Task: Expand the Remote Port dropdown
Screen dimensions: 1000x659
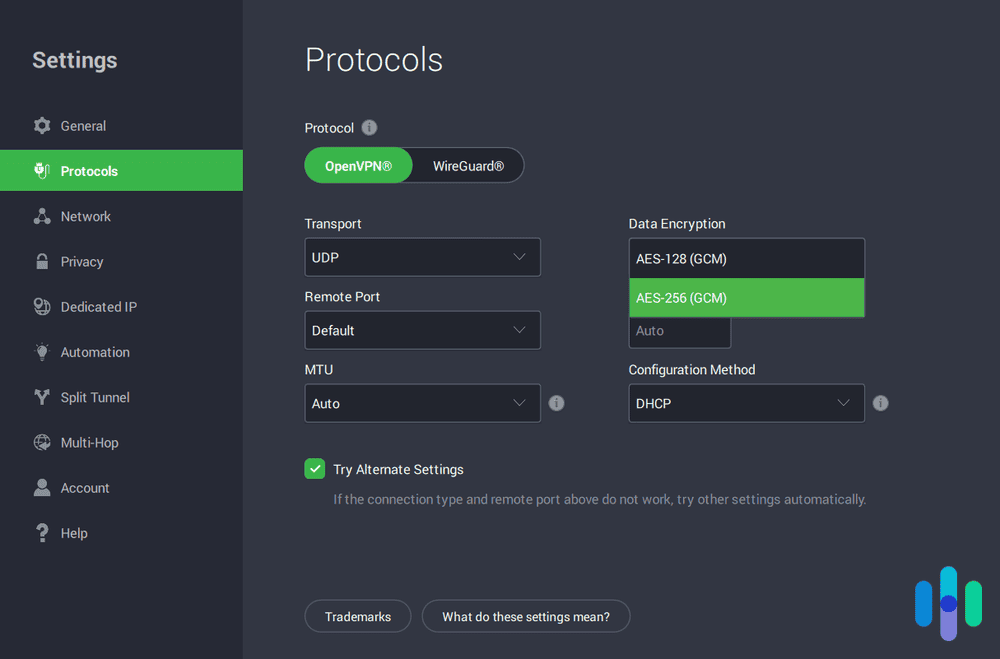Action: coord(422,330)
